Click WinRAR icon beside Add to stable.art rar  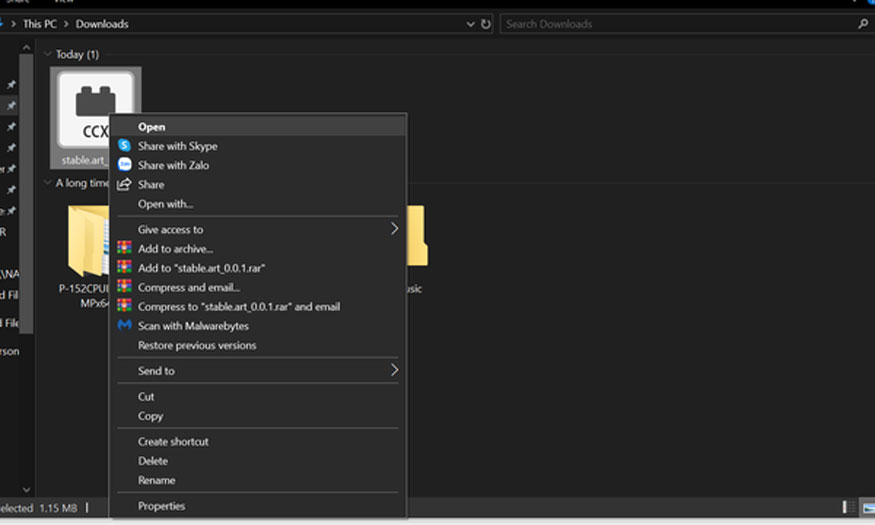(x=124, y=267)
